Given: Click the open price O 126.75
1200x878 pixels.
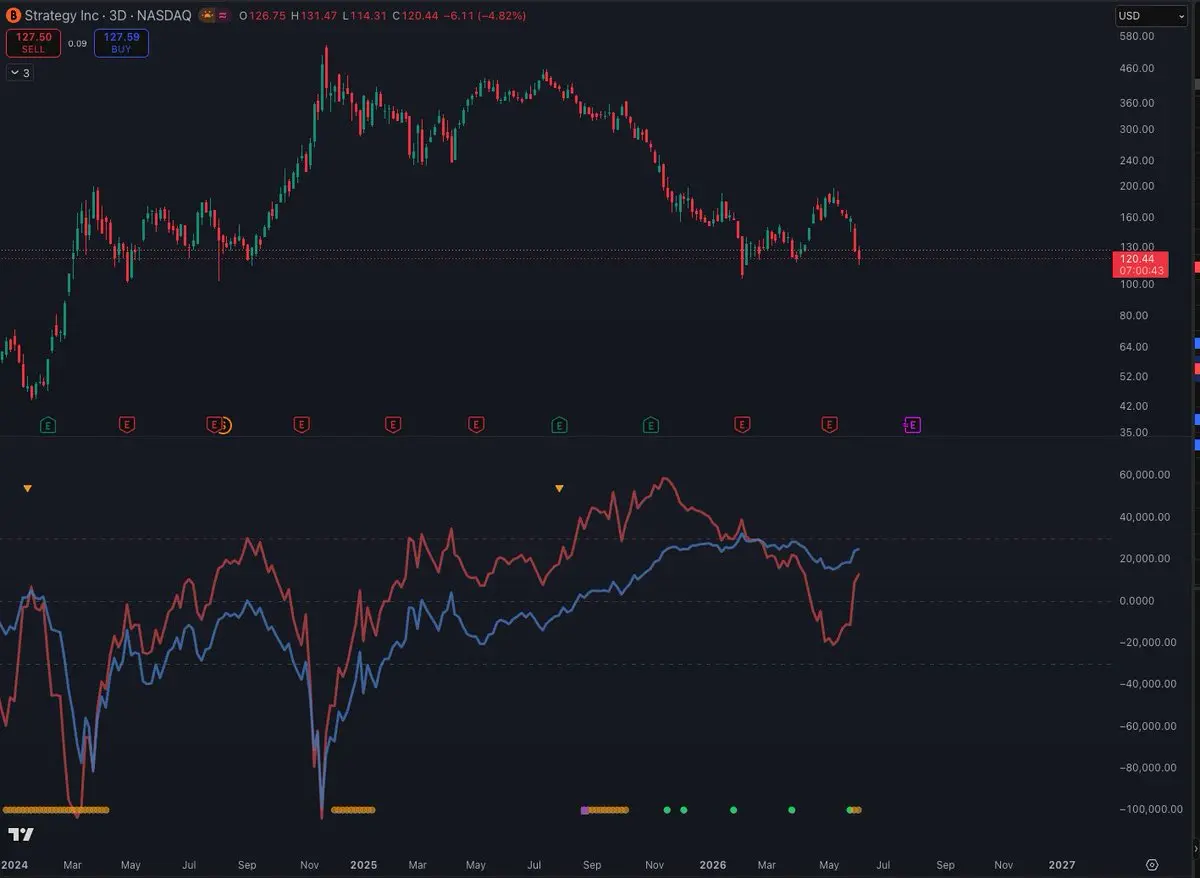Looking at the screenshot, I should coord(262,16).
